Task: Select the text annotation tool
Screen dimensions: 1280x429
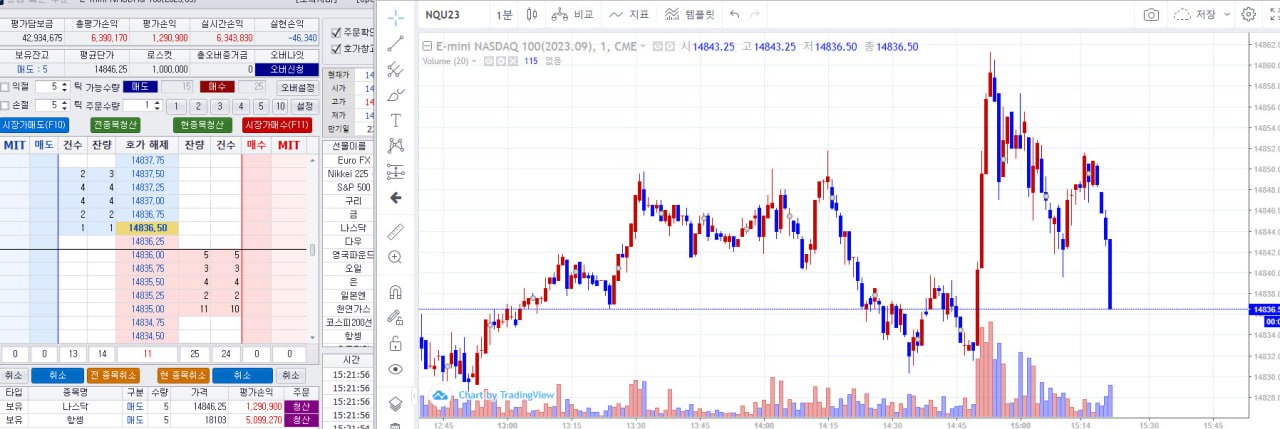Action: tap(396, 120)
